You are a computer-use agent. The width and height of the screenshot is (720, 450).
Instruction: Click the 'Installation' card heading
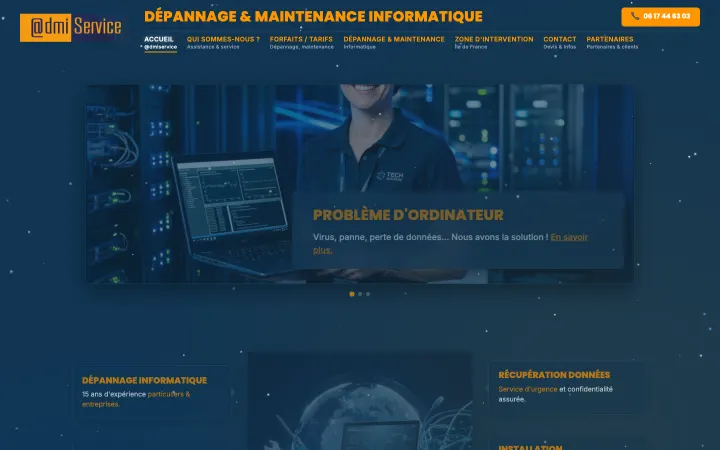click(530, 447)
